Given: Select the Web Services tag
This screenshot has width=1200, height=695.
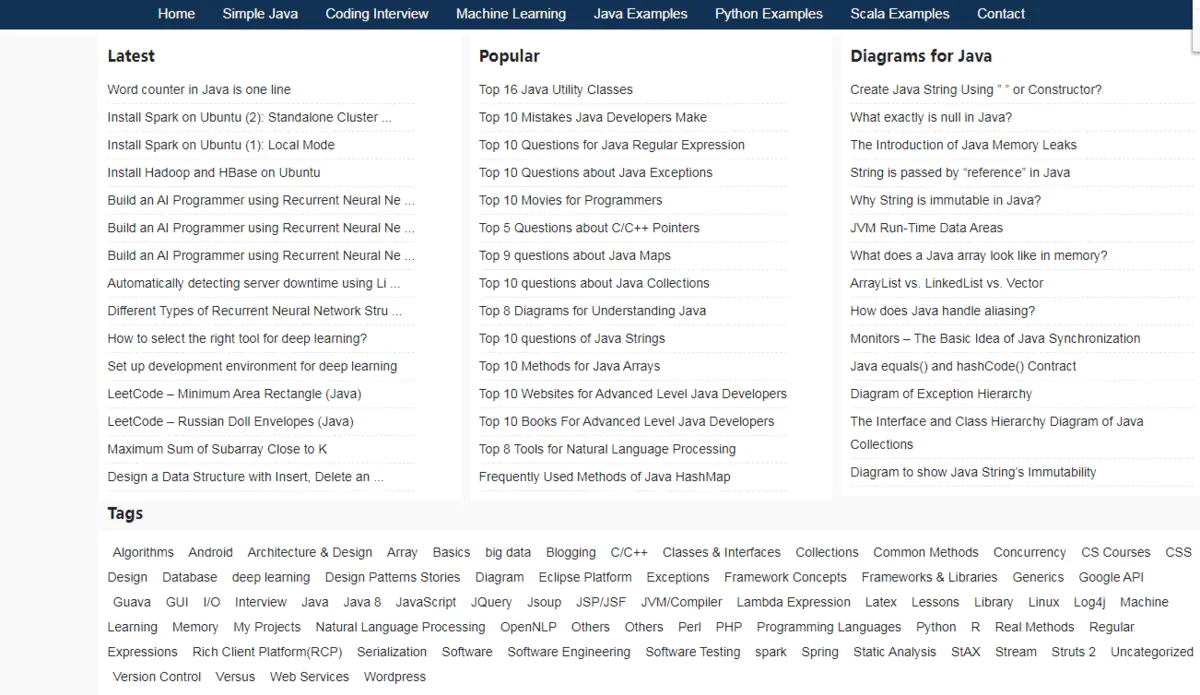Looking at the screenshot, I should click(309, 677).
